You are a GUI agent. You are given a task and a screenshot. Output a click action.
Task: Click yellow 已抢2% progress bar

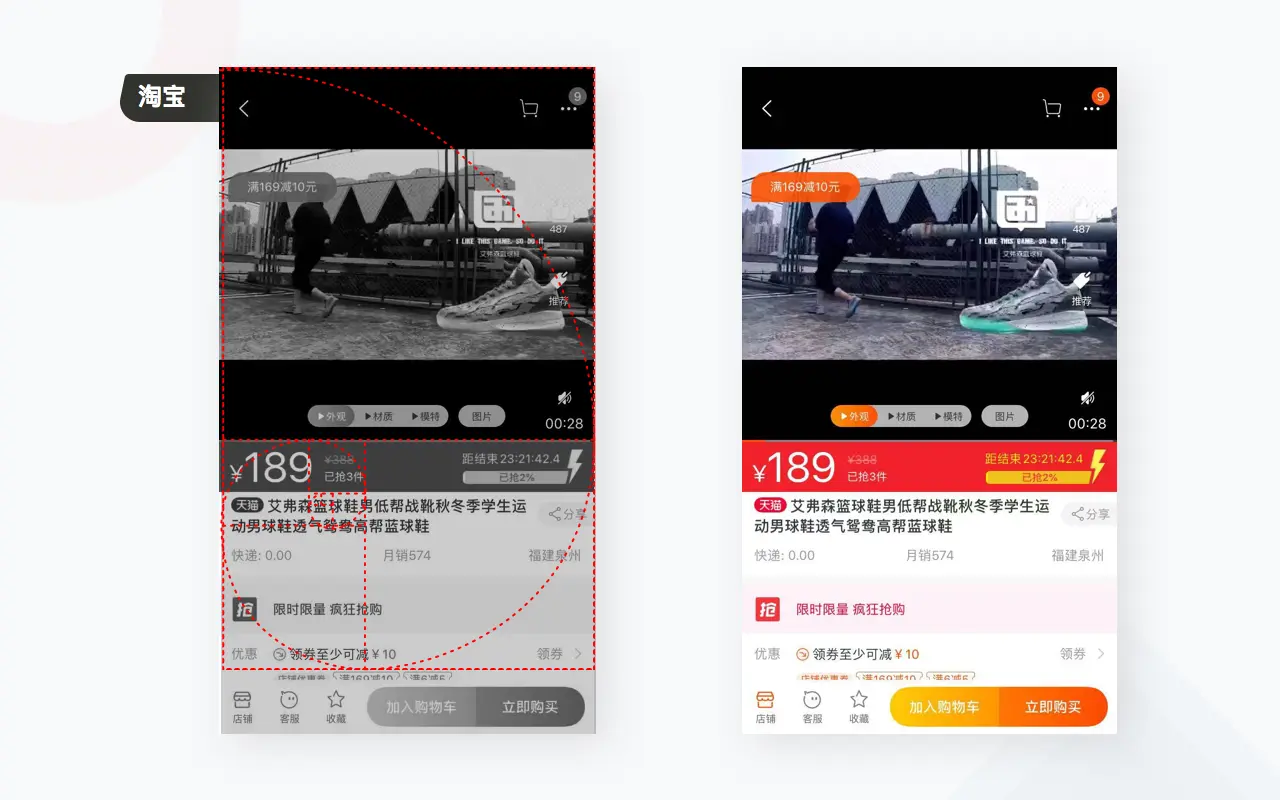pos(1039,478)
